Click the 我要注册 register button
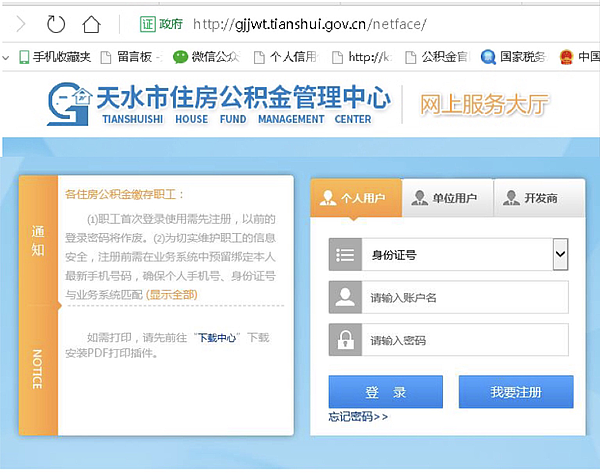Image resolution: width=600 pixels, height=473 pixels. point(516,392)
